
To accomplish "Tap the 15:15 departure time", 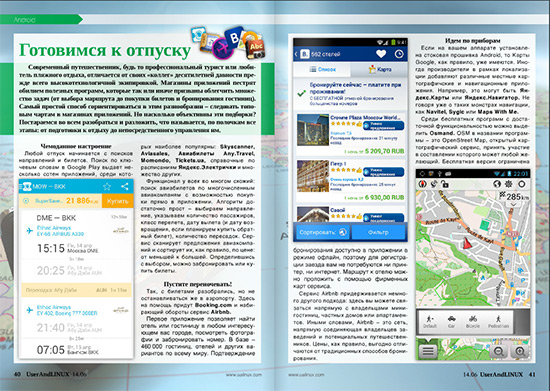I will coord(51,249).
